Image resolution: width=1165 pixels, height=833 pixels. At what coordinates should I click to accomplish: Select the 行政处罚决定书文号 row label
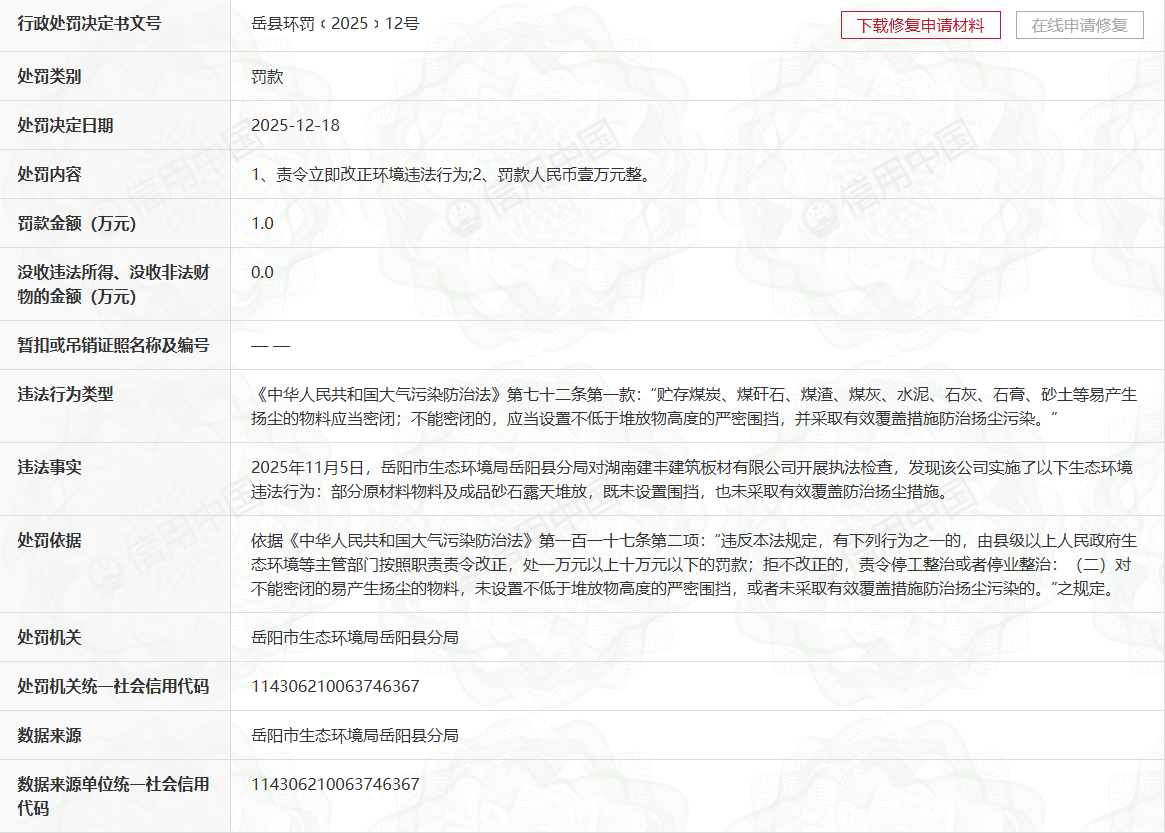pos(90,24)
